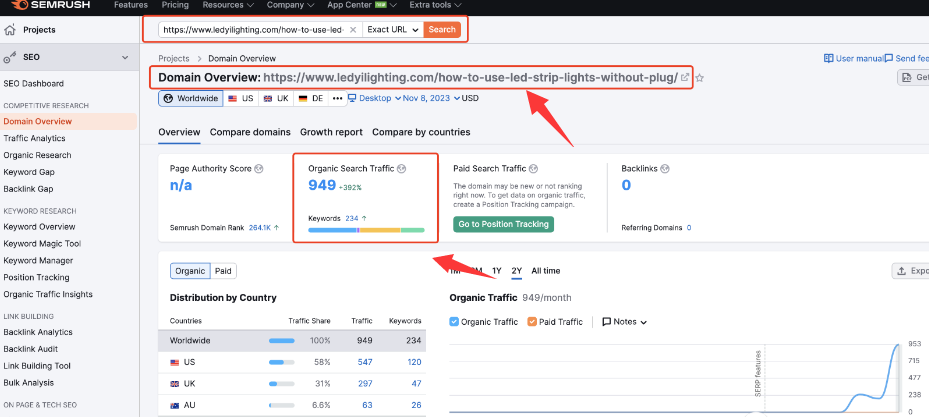Open Organic Research in sidebar
The width and height of the screenshot is (929, 417).
tap(37, 155)
